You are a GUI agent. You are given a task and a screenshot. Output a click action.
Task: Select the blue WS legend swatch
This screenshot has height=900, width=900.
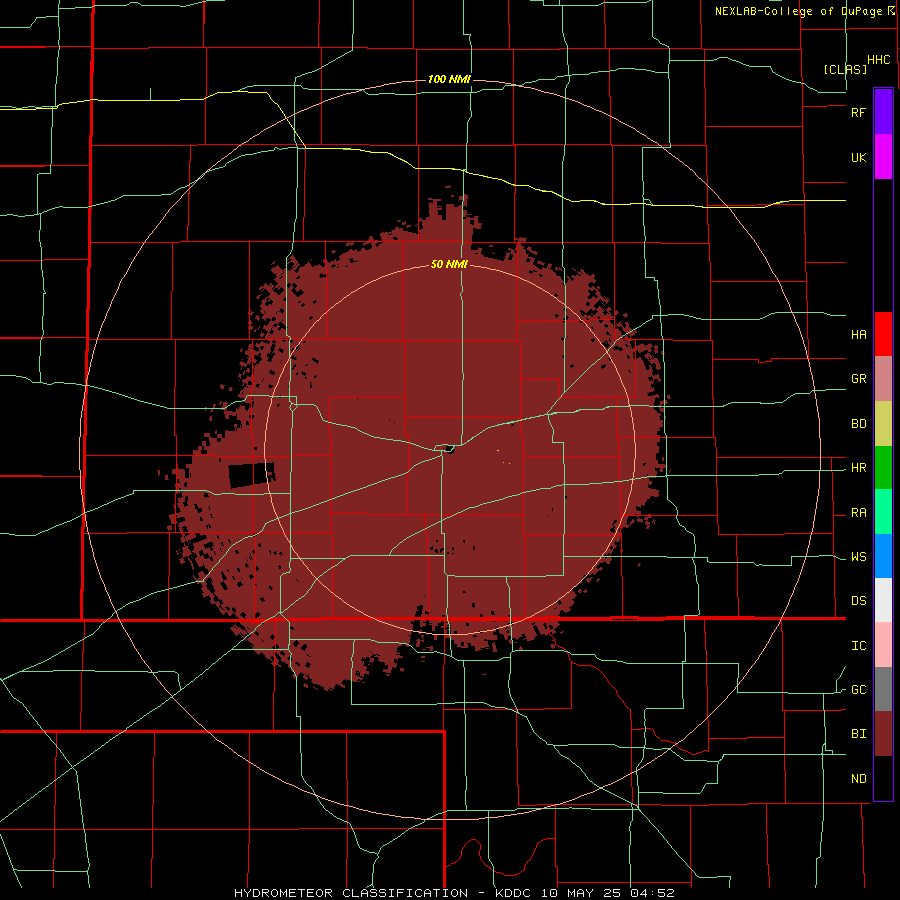coord(883,556)
